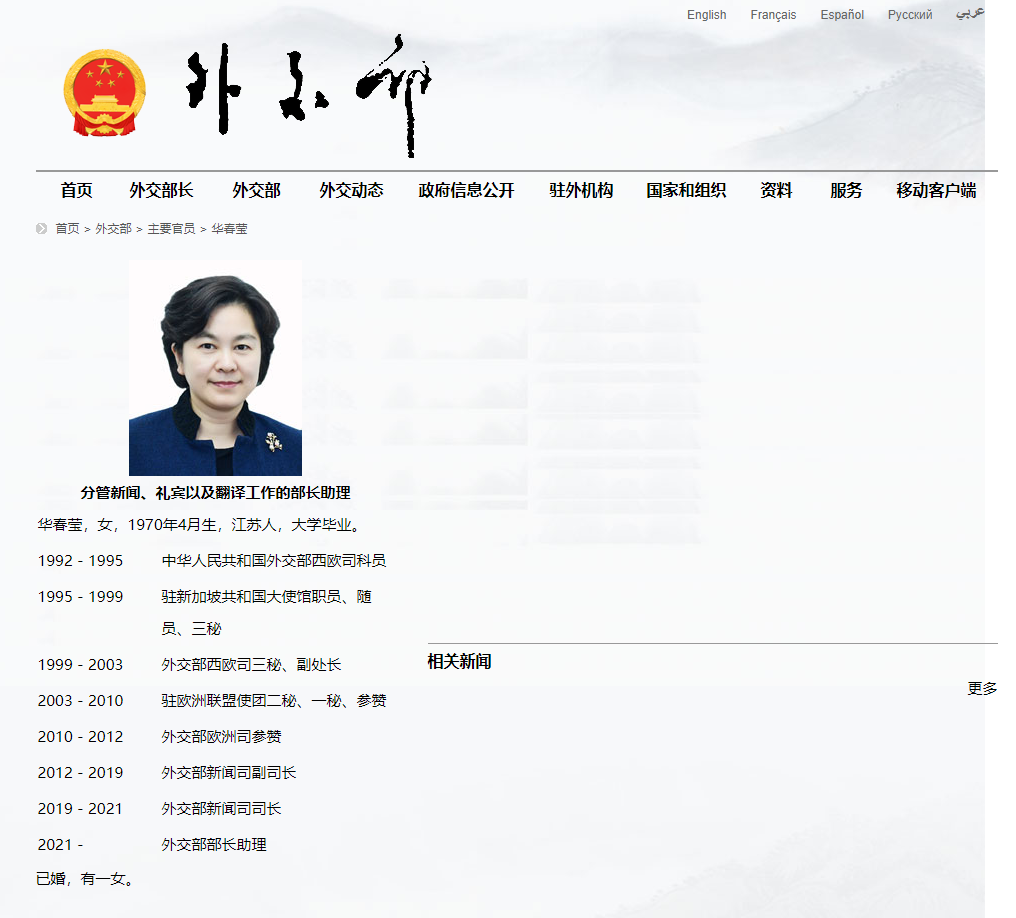Viewport: 1016px width, 918px height.
Task: Open the 外交部 navigation menu item
Action: pos(257,190)
